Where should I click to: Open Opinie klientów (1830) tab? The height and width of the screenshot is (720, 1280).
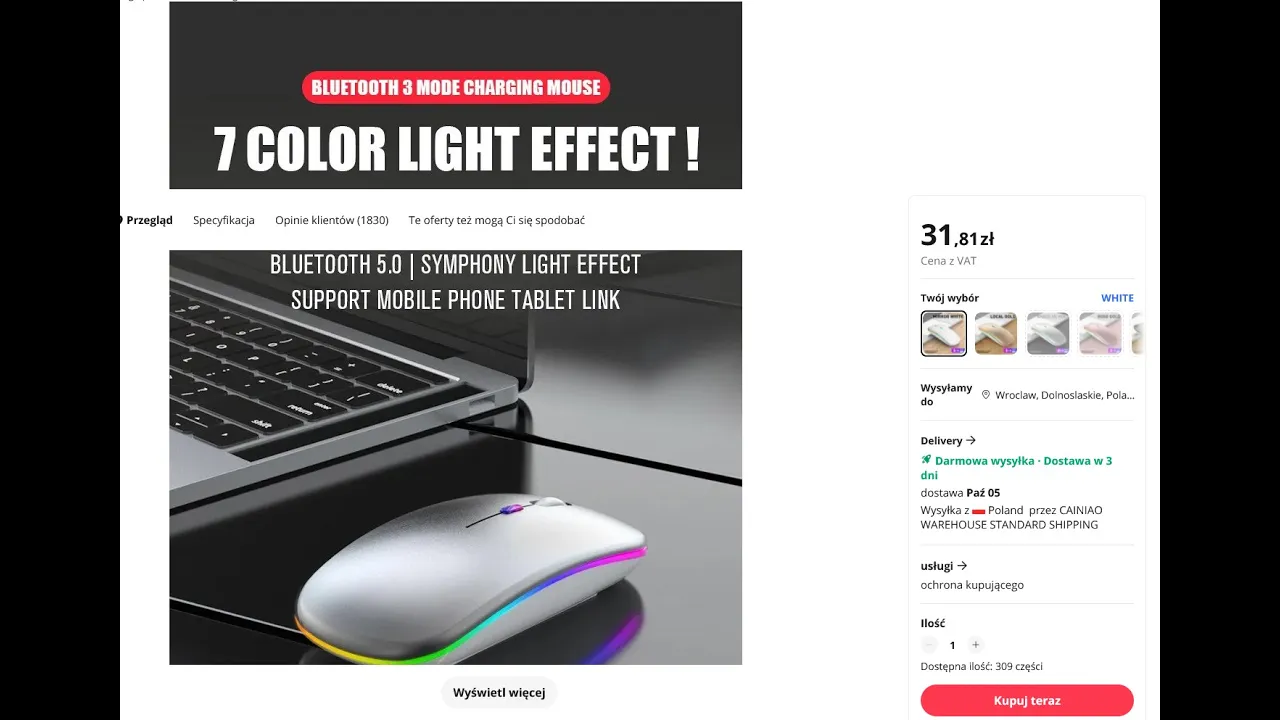point(332,220)
